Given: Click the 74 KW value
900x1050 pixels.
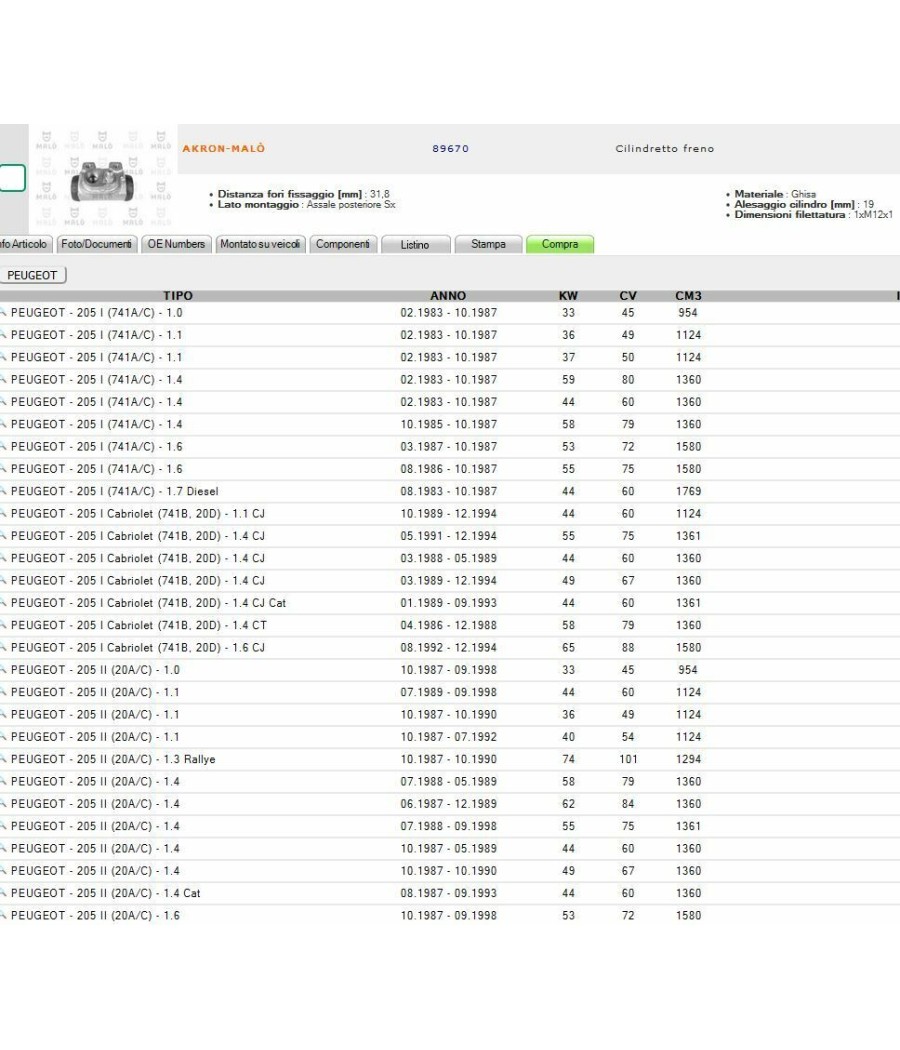Looking at the screenshot, I should pos(569,759).
